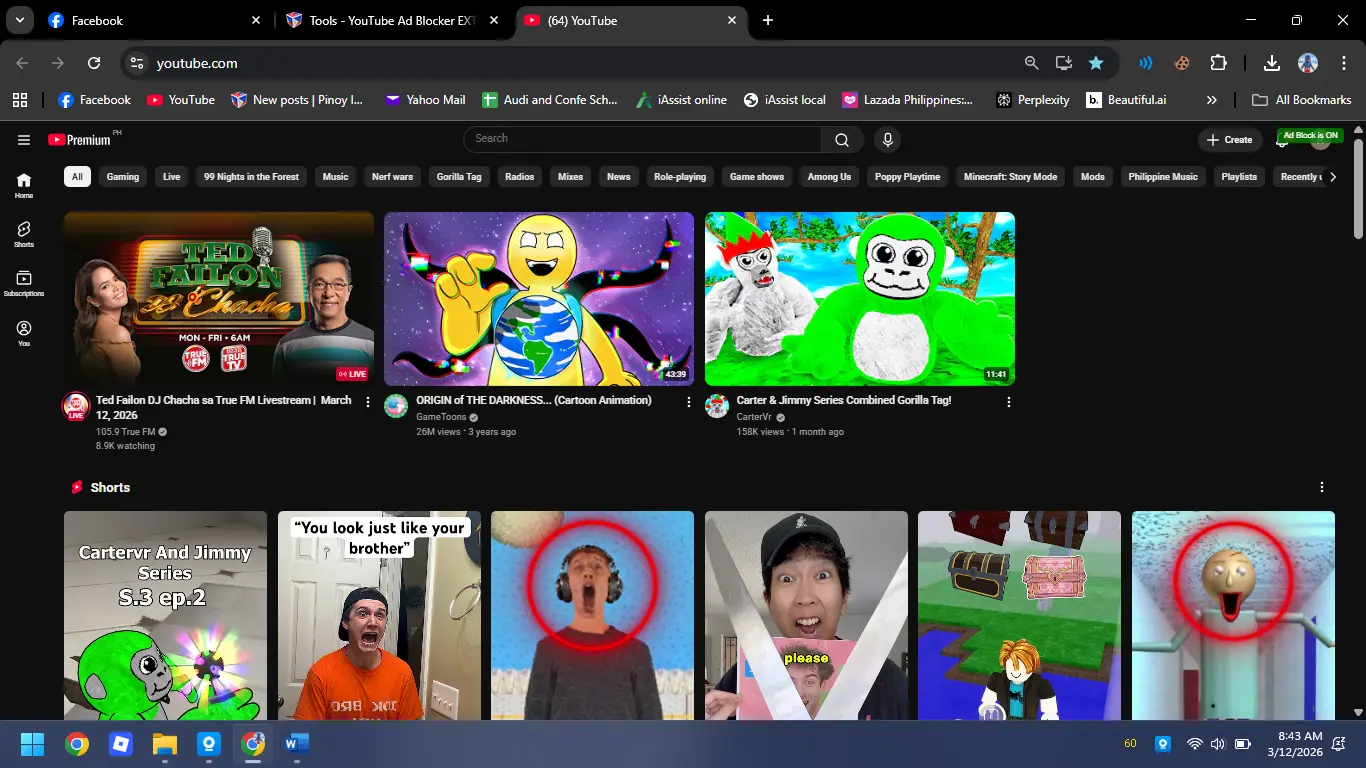Open the Perplexity bookmark
This screenshot has width=1366, height=768.
[x=1032, y=100]
